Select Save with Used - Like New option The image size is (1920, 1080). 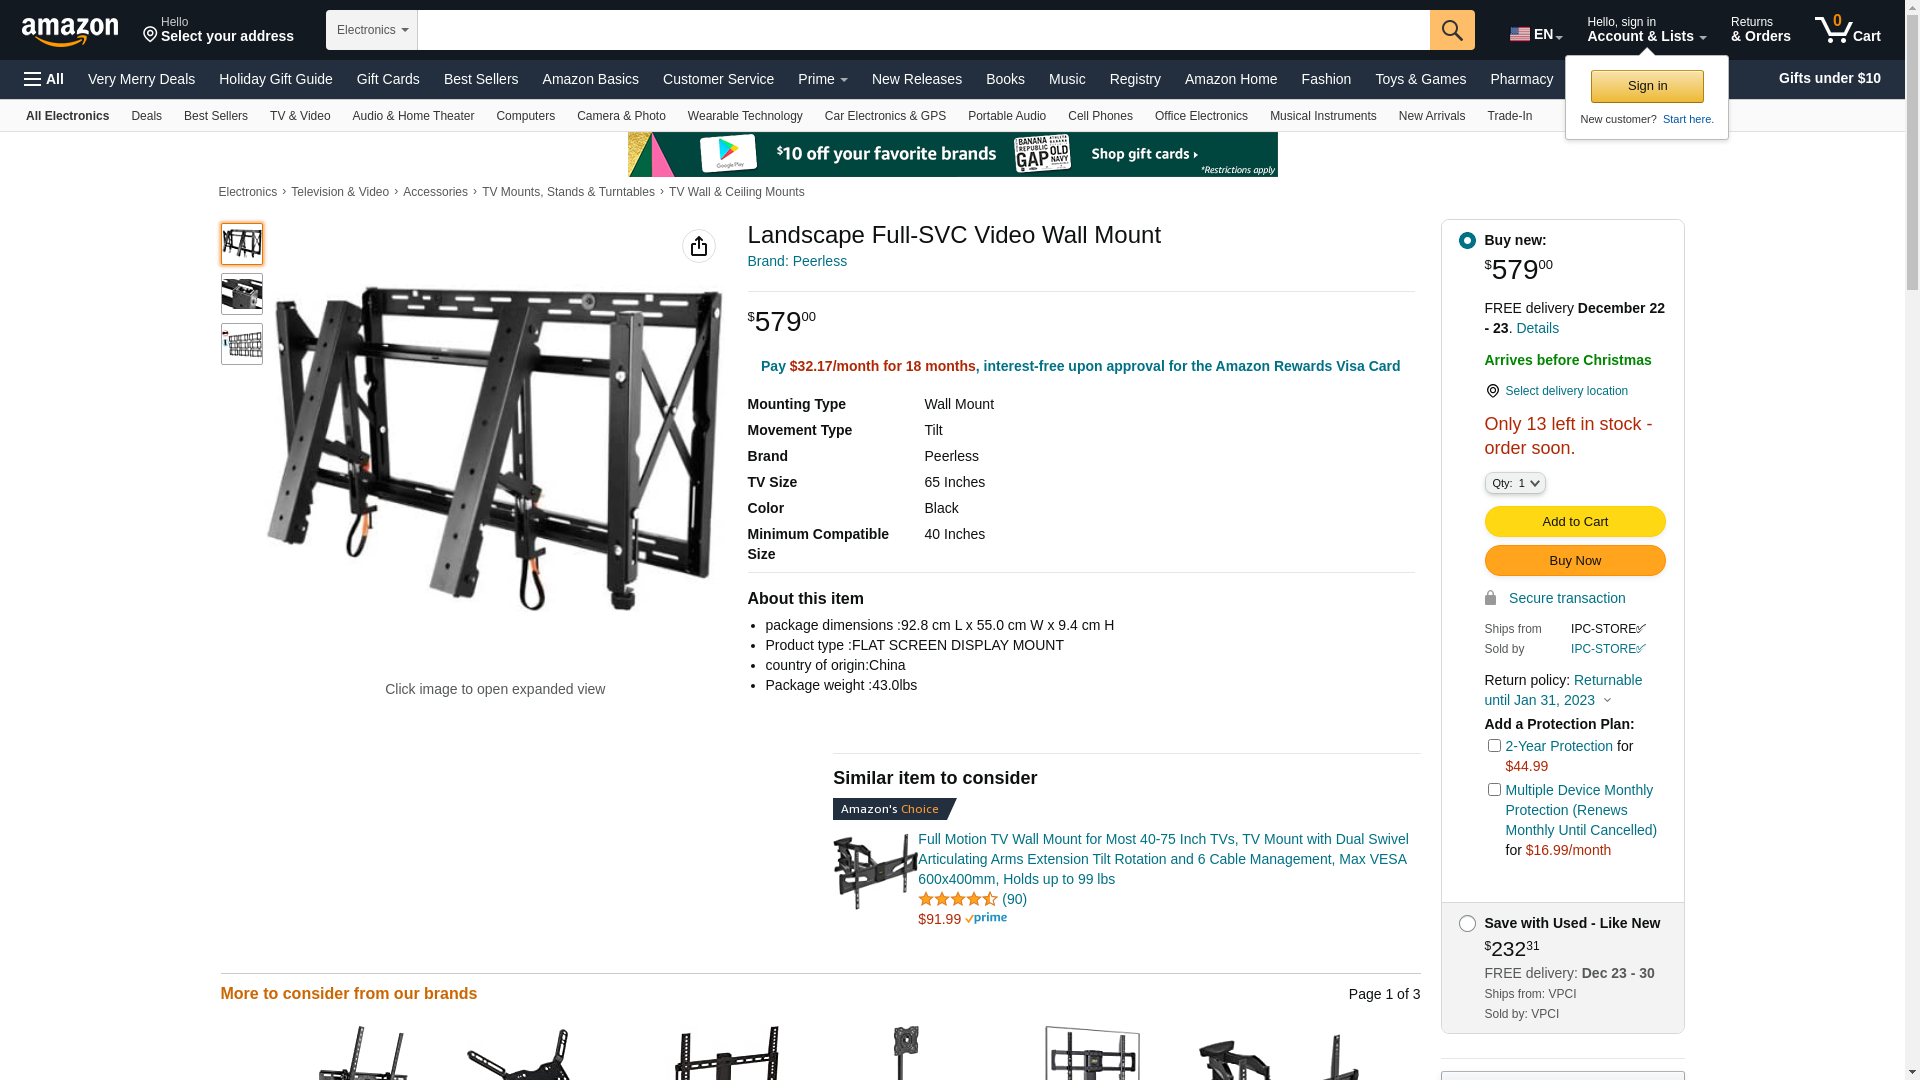1467,923
